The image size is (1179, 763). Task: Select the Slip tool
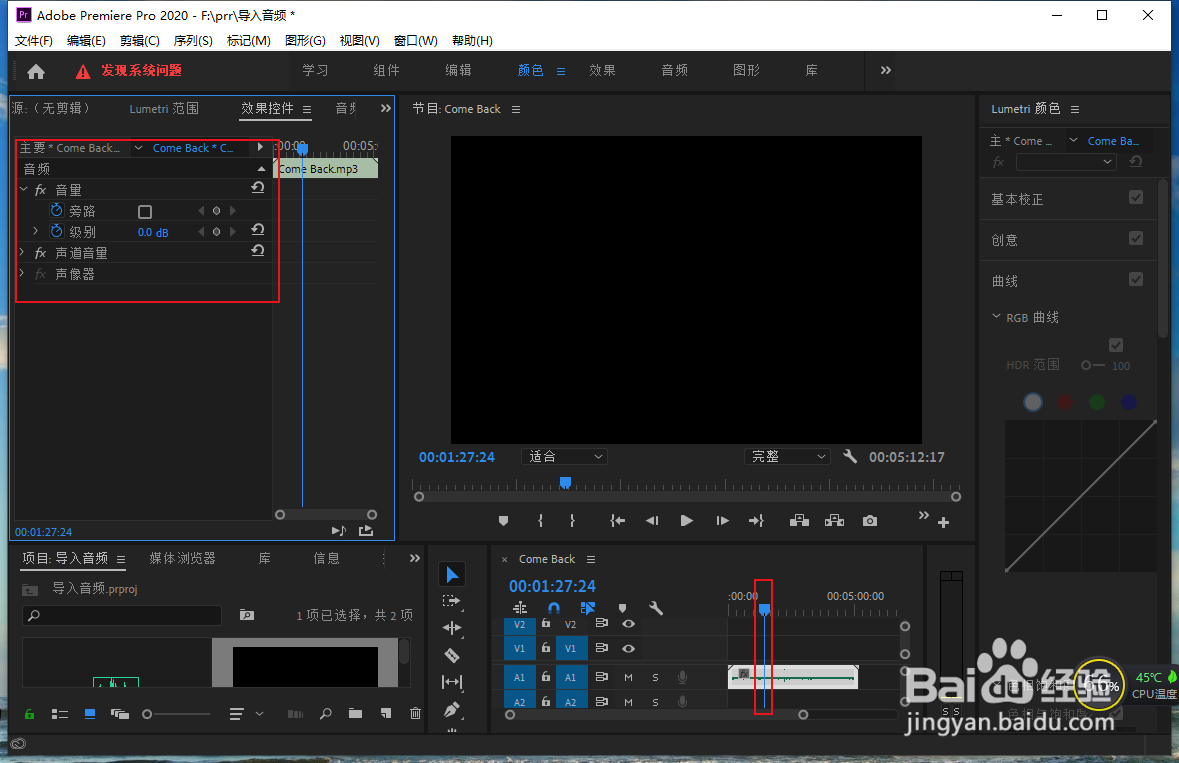click(x=452, y=682)
